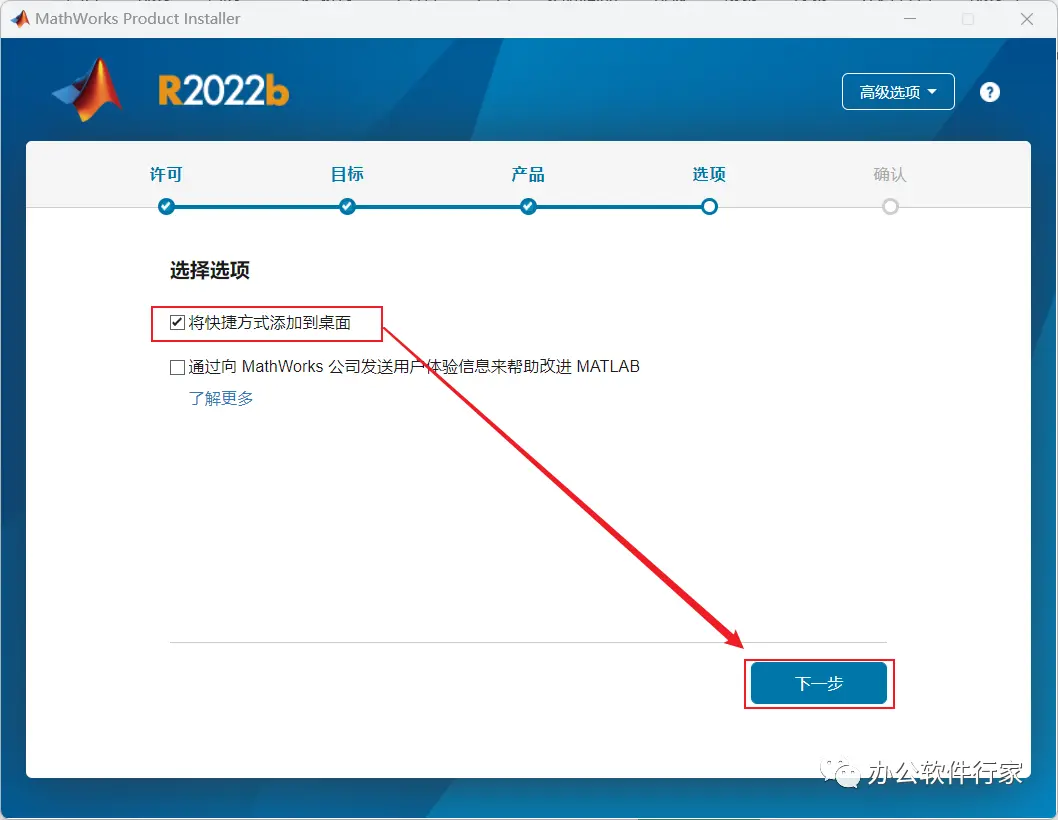
Task: Toggle the 将快捷方式添加到桌面 checkbox
Action: pos(177,323)
